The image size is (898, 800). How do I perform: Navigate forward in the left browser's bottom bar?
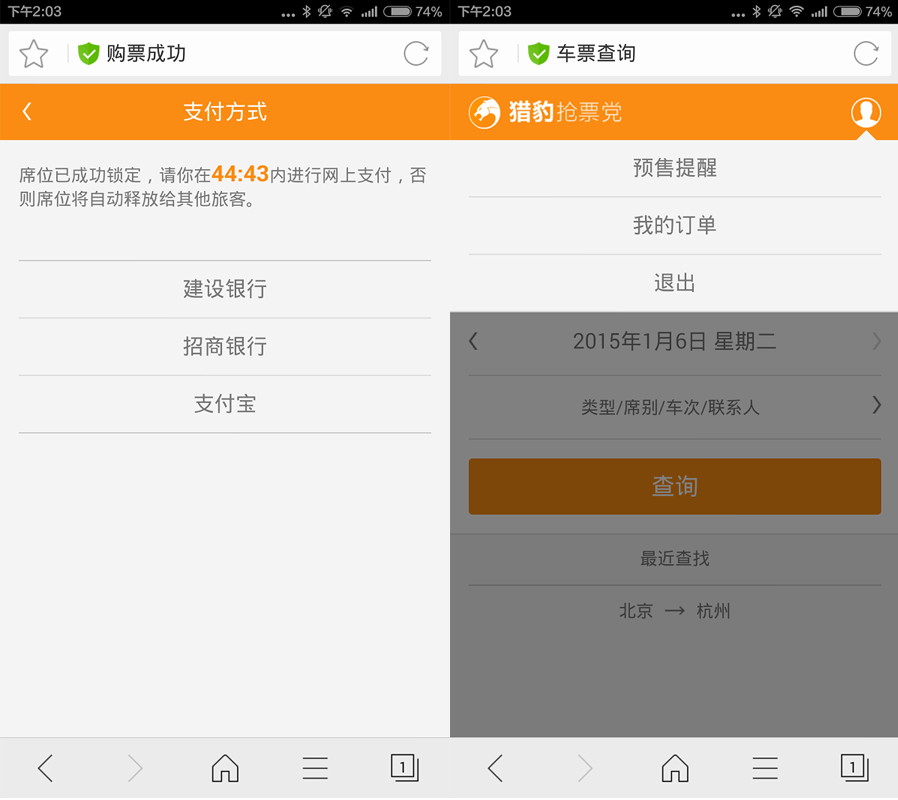pos(135,769)
